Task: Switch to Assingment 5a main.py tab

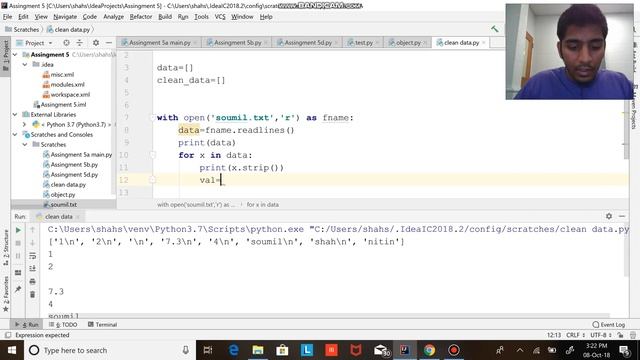Action: (x=160, y=42)
